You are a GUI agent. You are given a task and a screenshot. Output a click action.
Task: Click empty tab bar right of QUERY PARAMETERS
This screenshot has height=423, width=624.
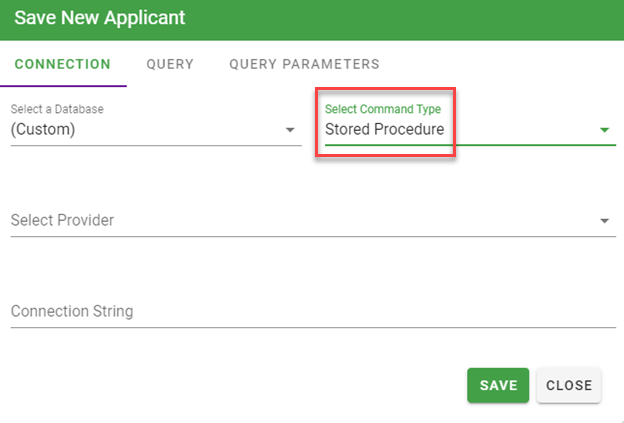point(500,64)
